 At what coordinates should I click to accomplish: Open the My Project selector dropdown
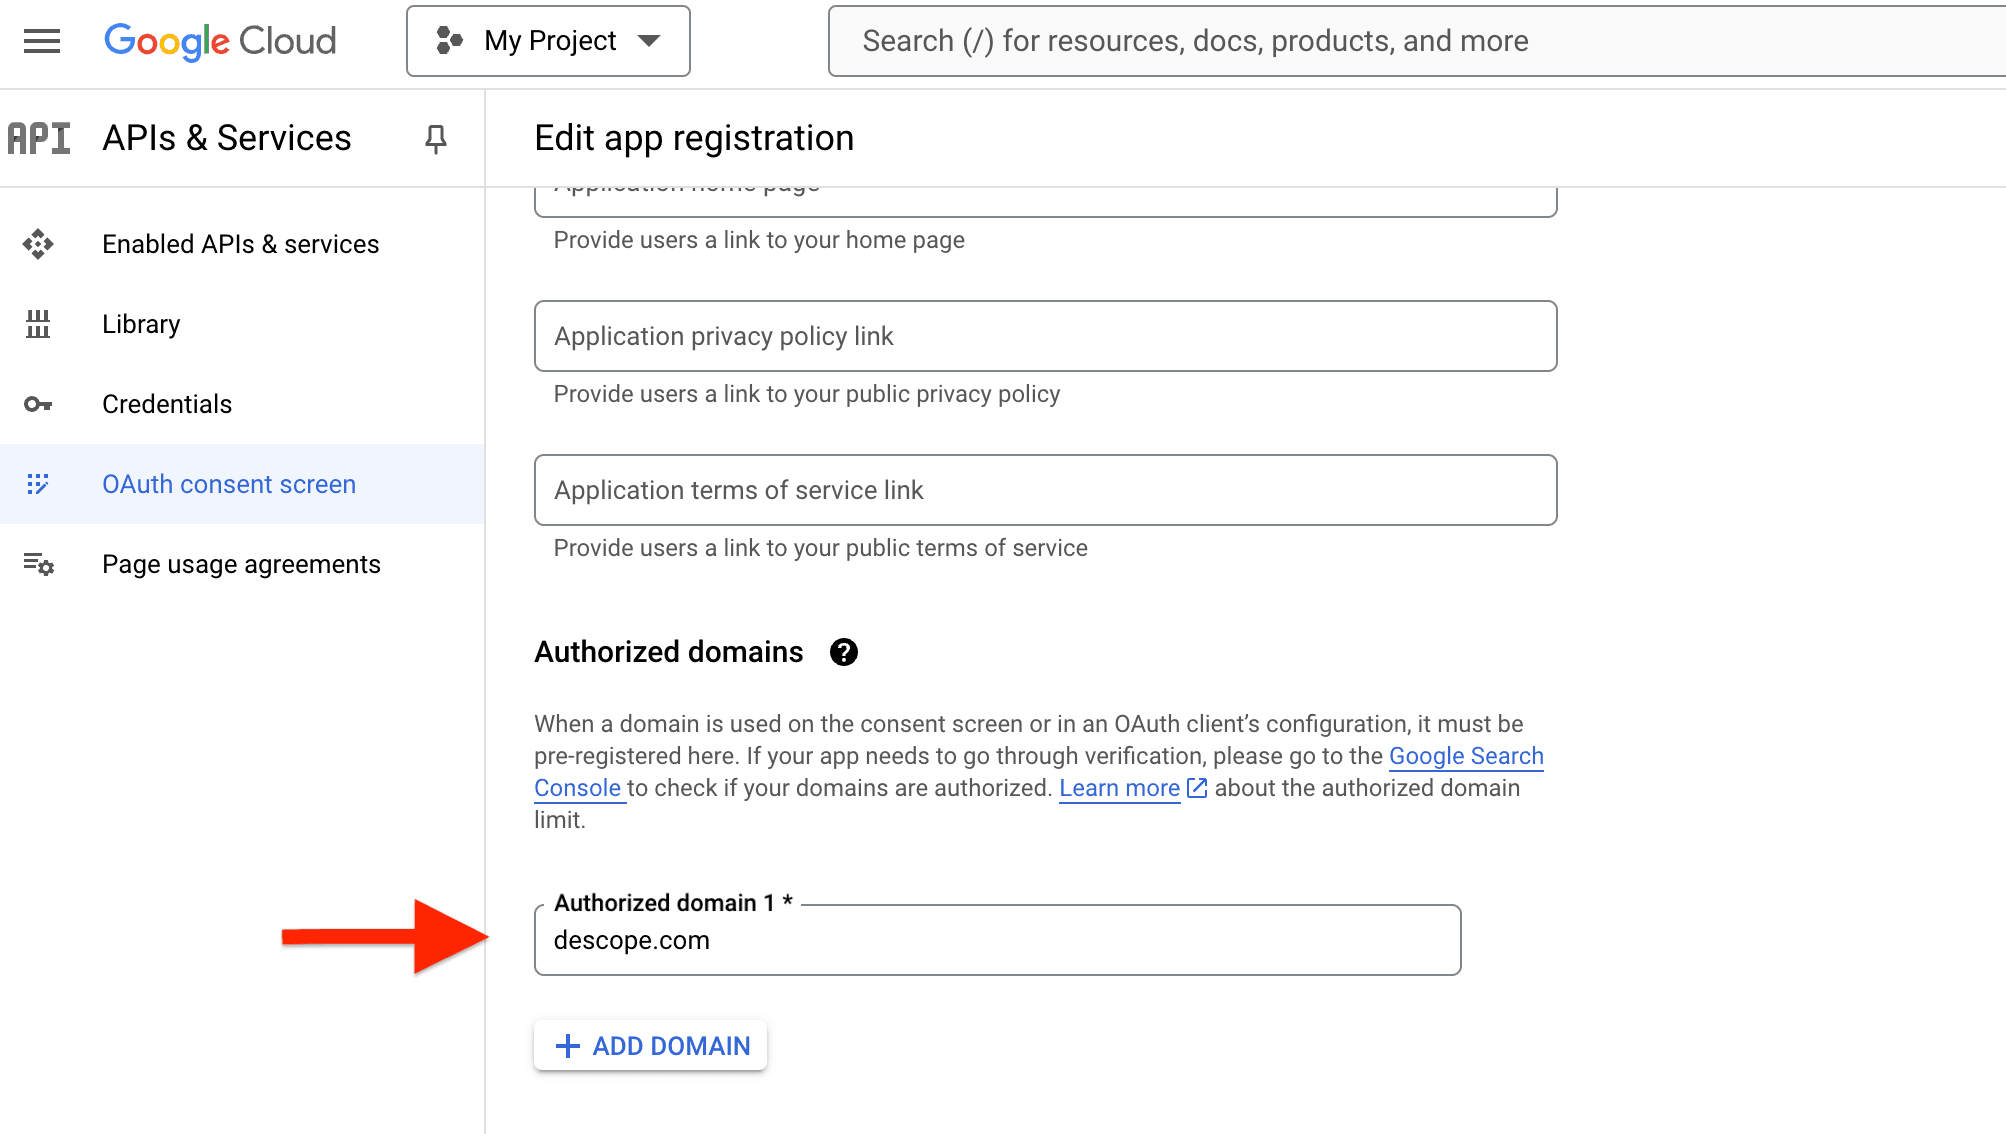coord(548,40)
